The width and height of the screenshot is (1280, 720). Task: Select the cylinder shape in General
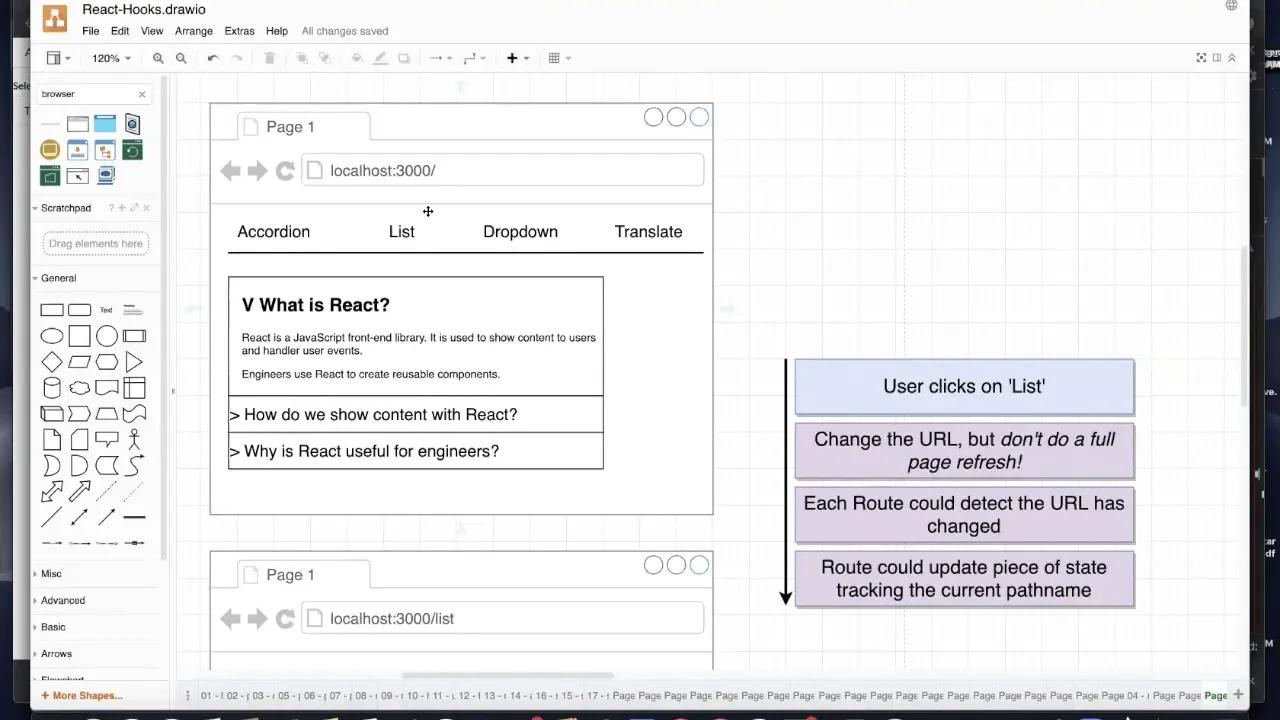click(x=51, y=388)
